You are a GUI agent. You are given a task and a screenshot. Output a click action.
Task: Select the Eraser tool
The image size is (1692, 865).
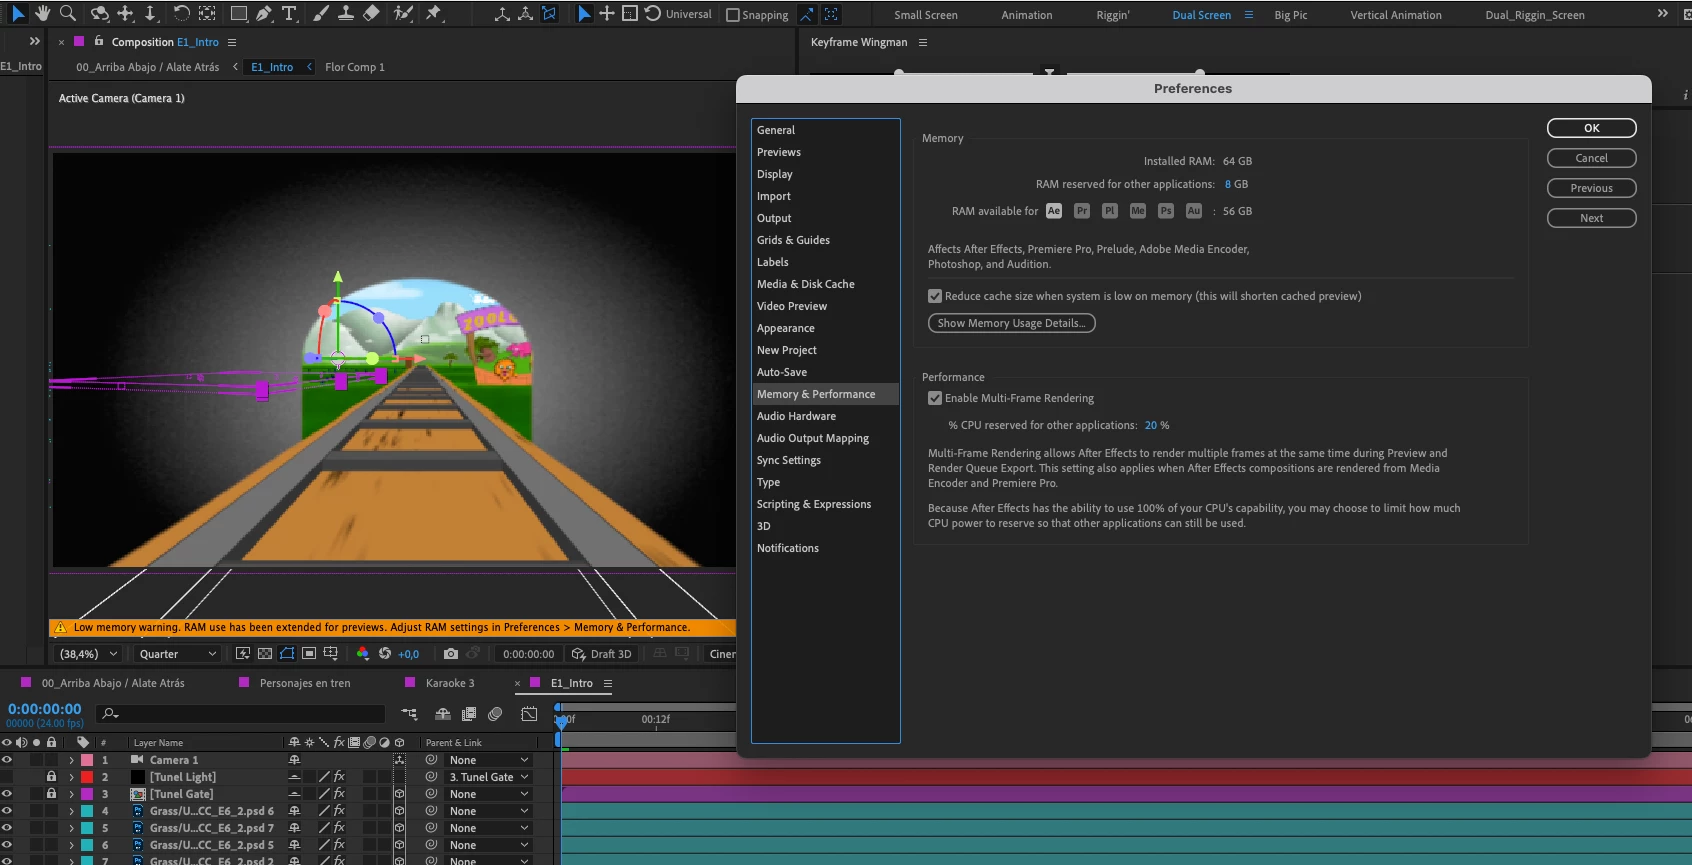371,13
